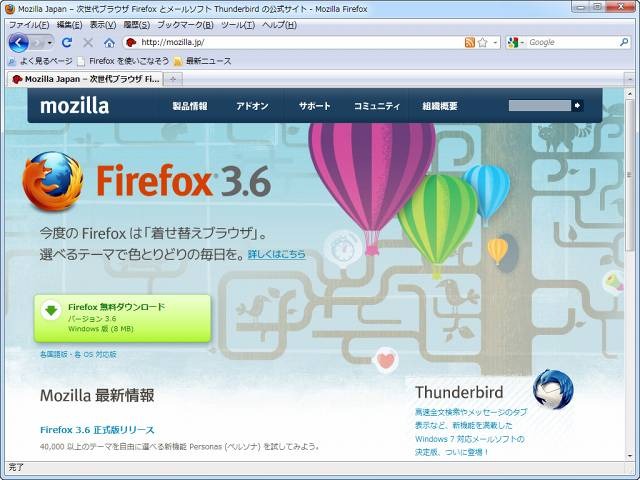Open the 各国語版・各 OS 対応版 link
The height and width of the screenshot is (480, 640).
click(78, 354)
